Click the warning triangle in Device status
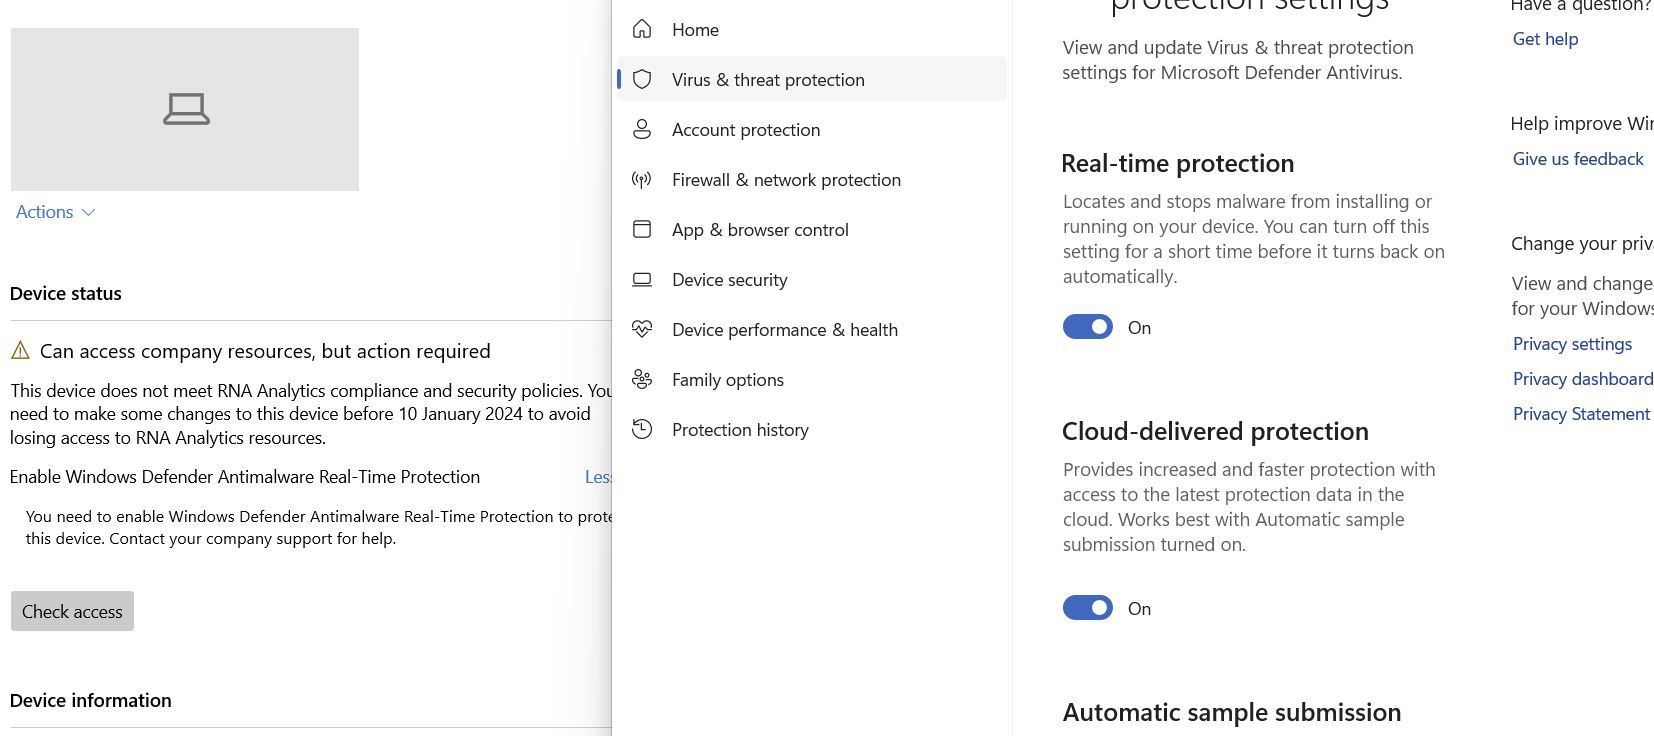The width and height of the screenshot is (1654, 736). (x=20, y=351)
